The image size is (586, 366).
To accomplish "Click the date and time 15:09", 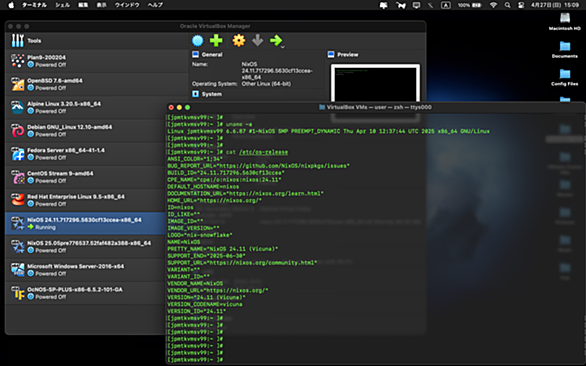I will click(x=555, y=5).
